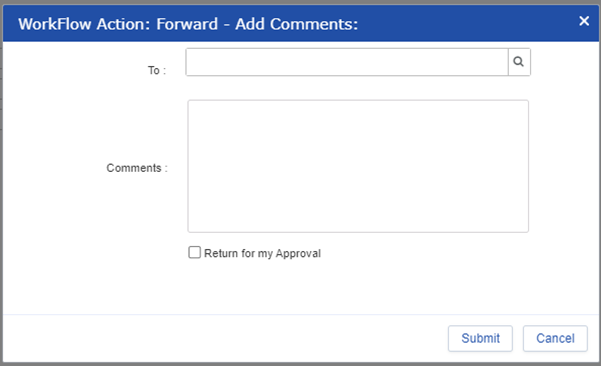Tick the Return for my Approval checkbox
The width and height of the screenshot is (601, 366).
[194, 253]
